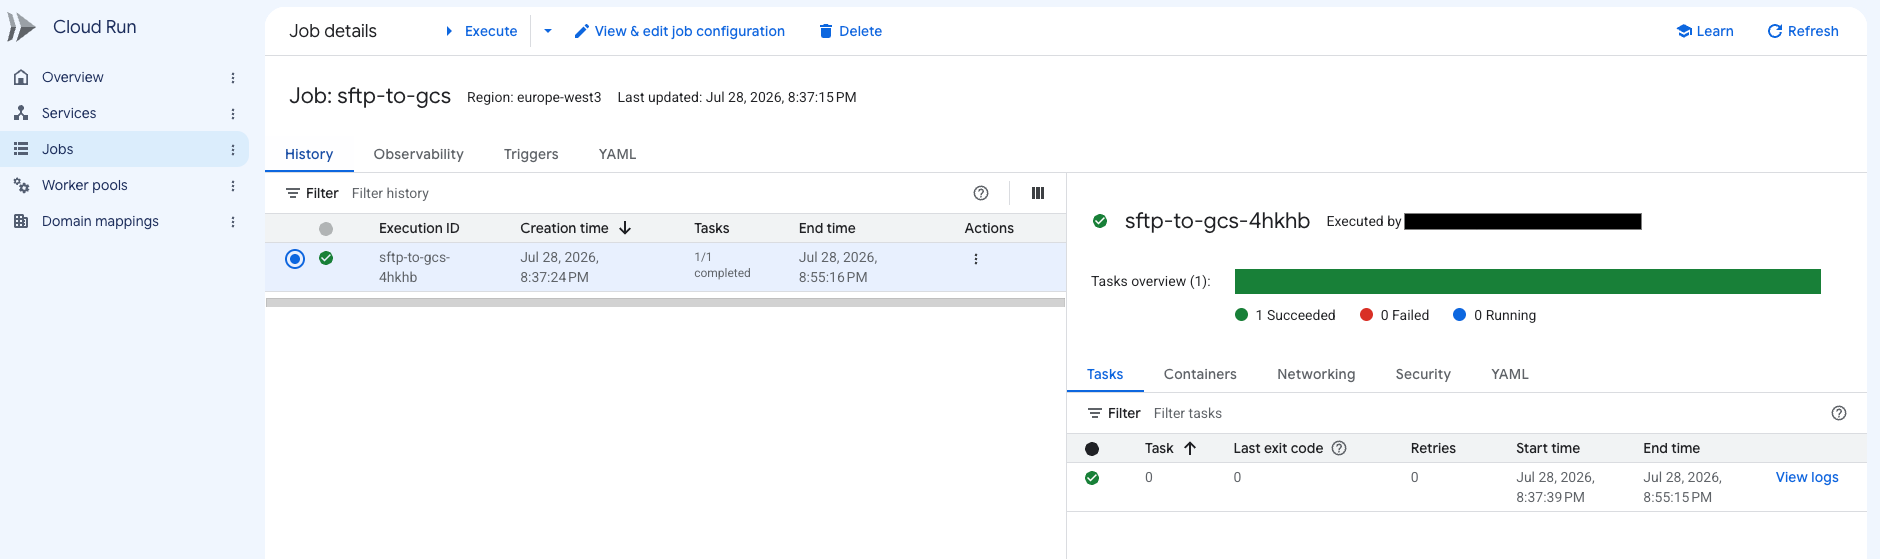Click the tasks status column header dot
1880x559 pixels.
[1092, 449]
